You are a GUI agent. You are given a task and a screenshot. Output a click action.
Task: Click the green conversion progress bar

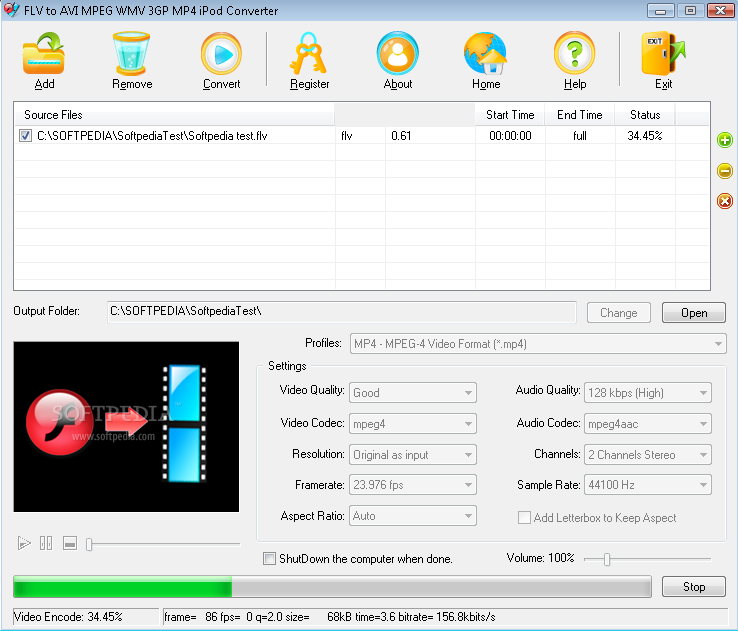(x=332, y=587)
